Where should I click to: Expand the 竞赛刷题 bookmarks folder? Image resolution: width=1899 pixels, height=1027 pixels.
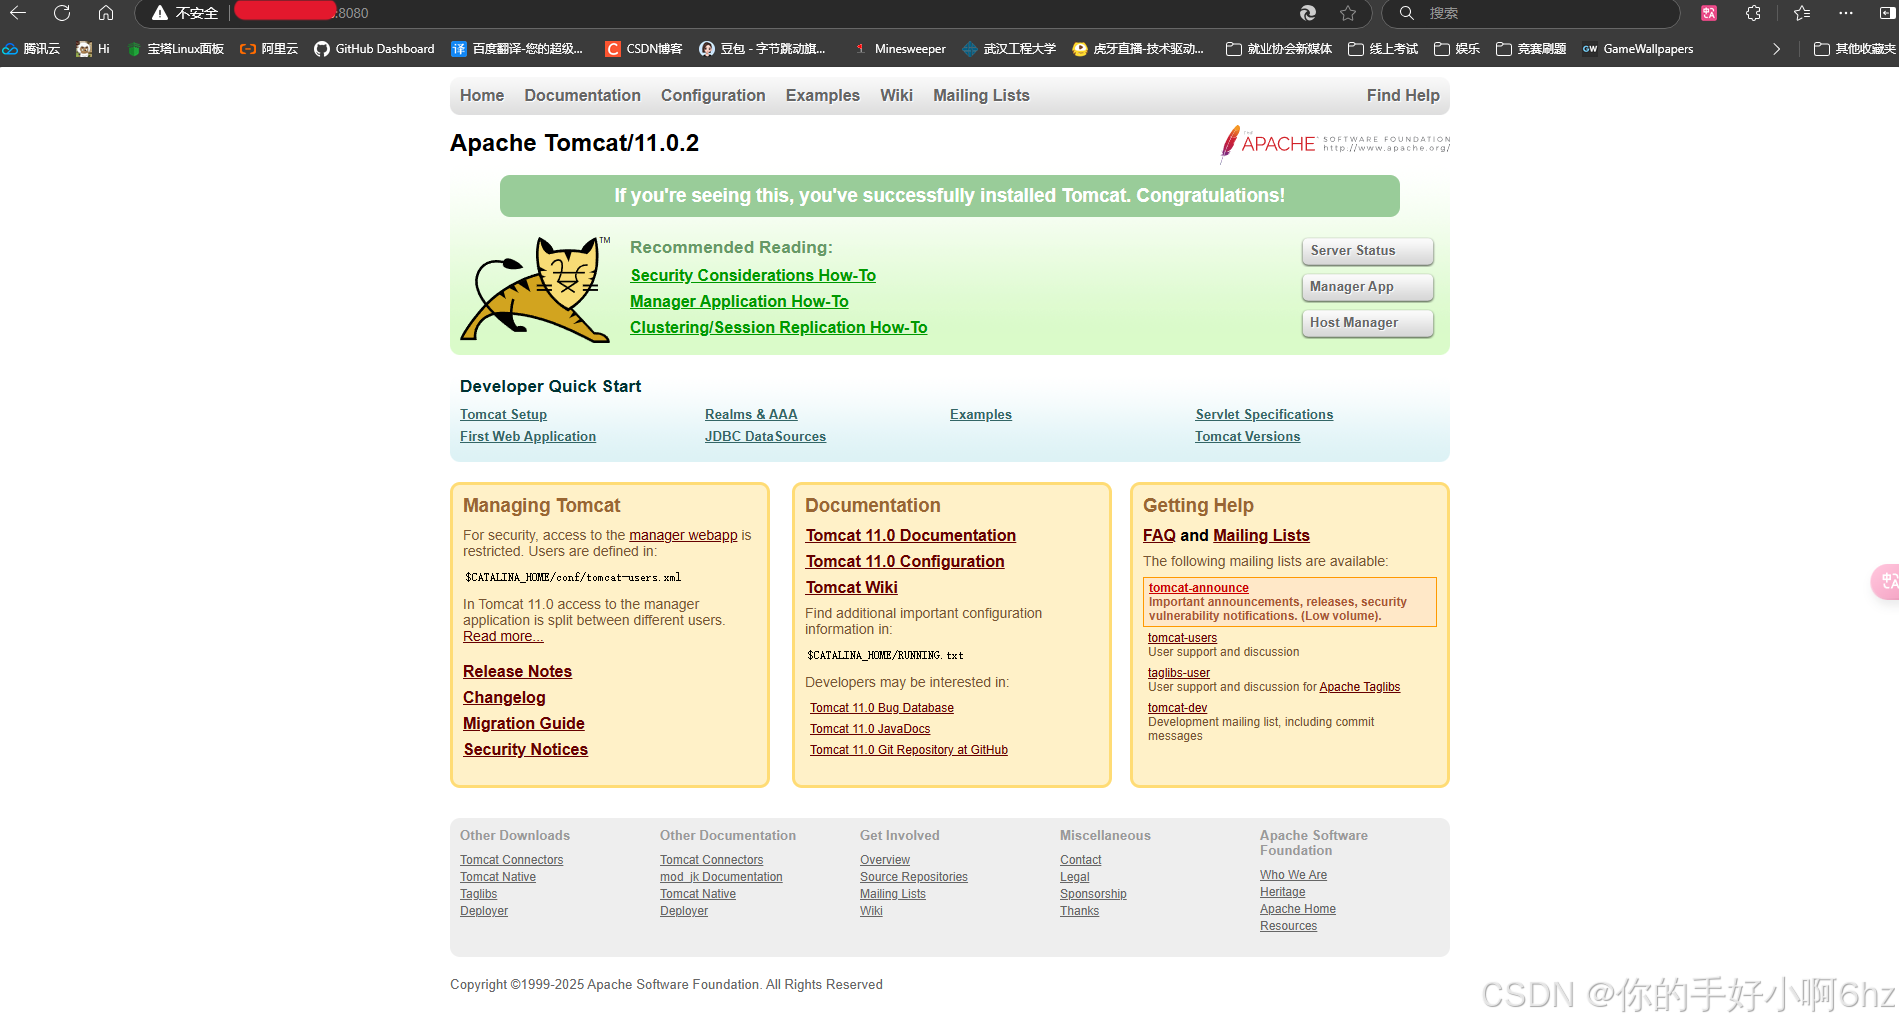1531,49
